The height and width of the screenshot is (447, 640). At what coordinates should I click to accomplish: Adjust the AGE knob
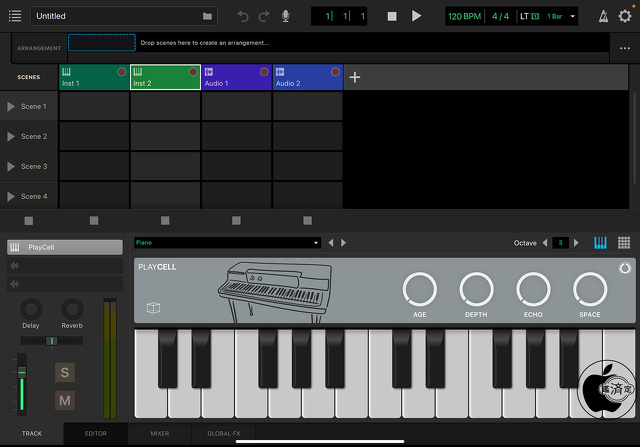pos(420,289)
